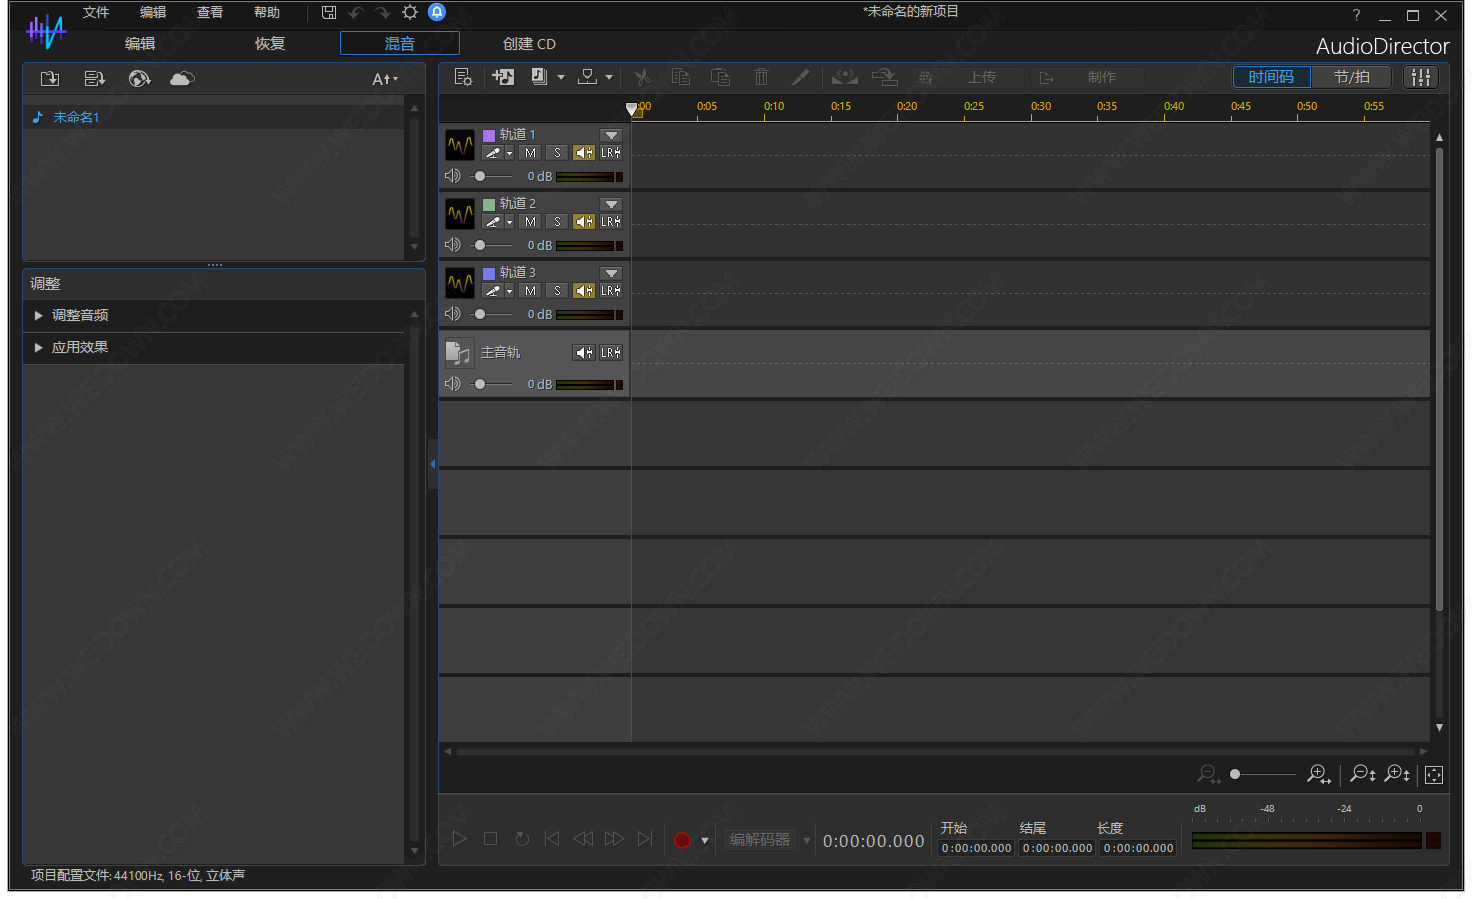
Task: Click the save project floppy icon
Action: pyautogui.click(x=329, y=13)
